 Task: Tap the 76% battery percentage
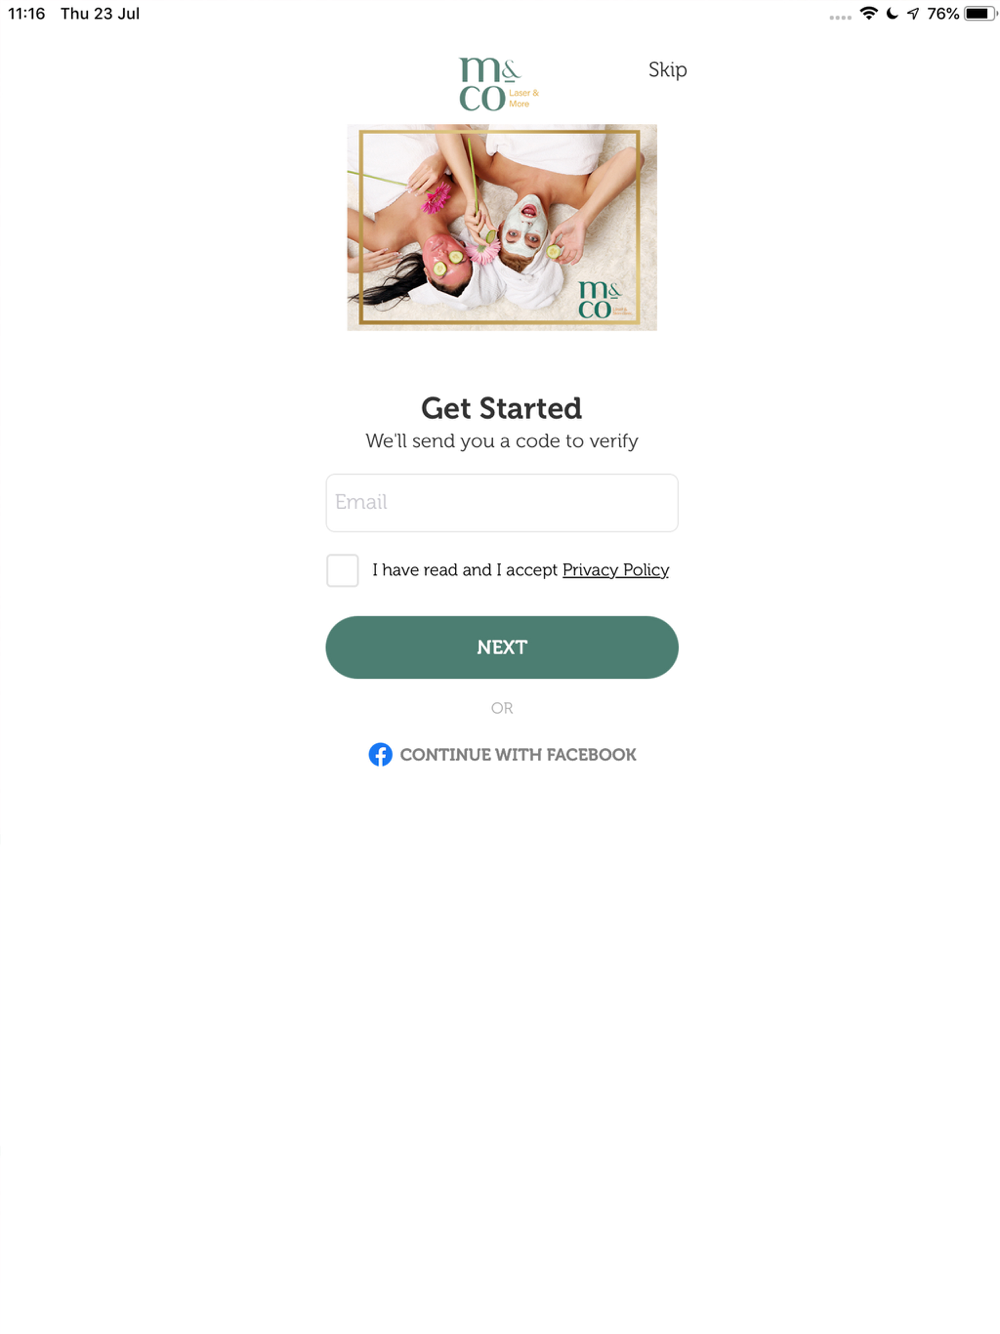[943, 13]
